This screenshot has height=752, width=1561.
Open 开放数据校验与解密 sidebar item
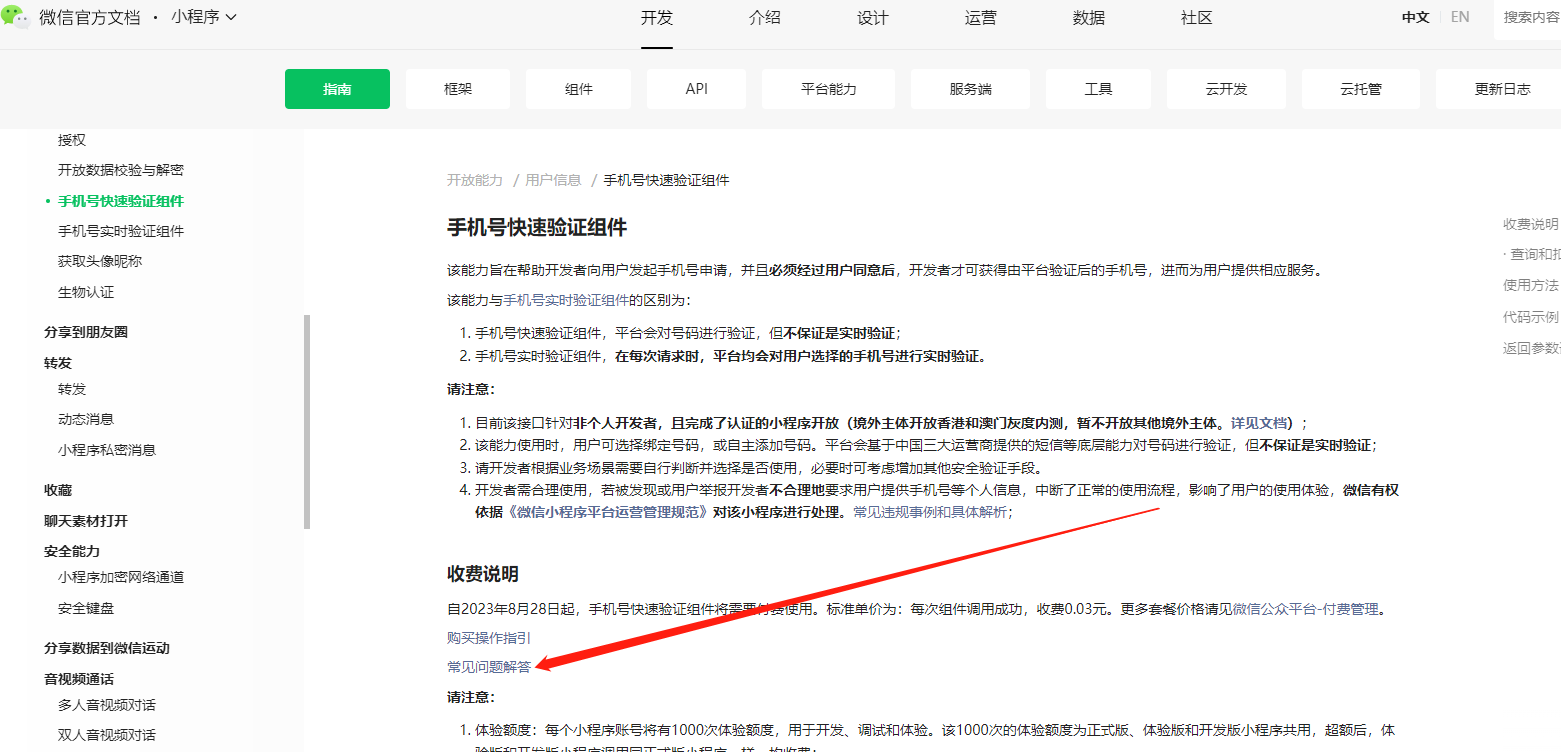tap(121, 170)
